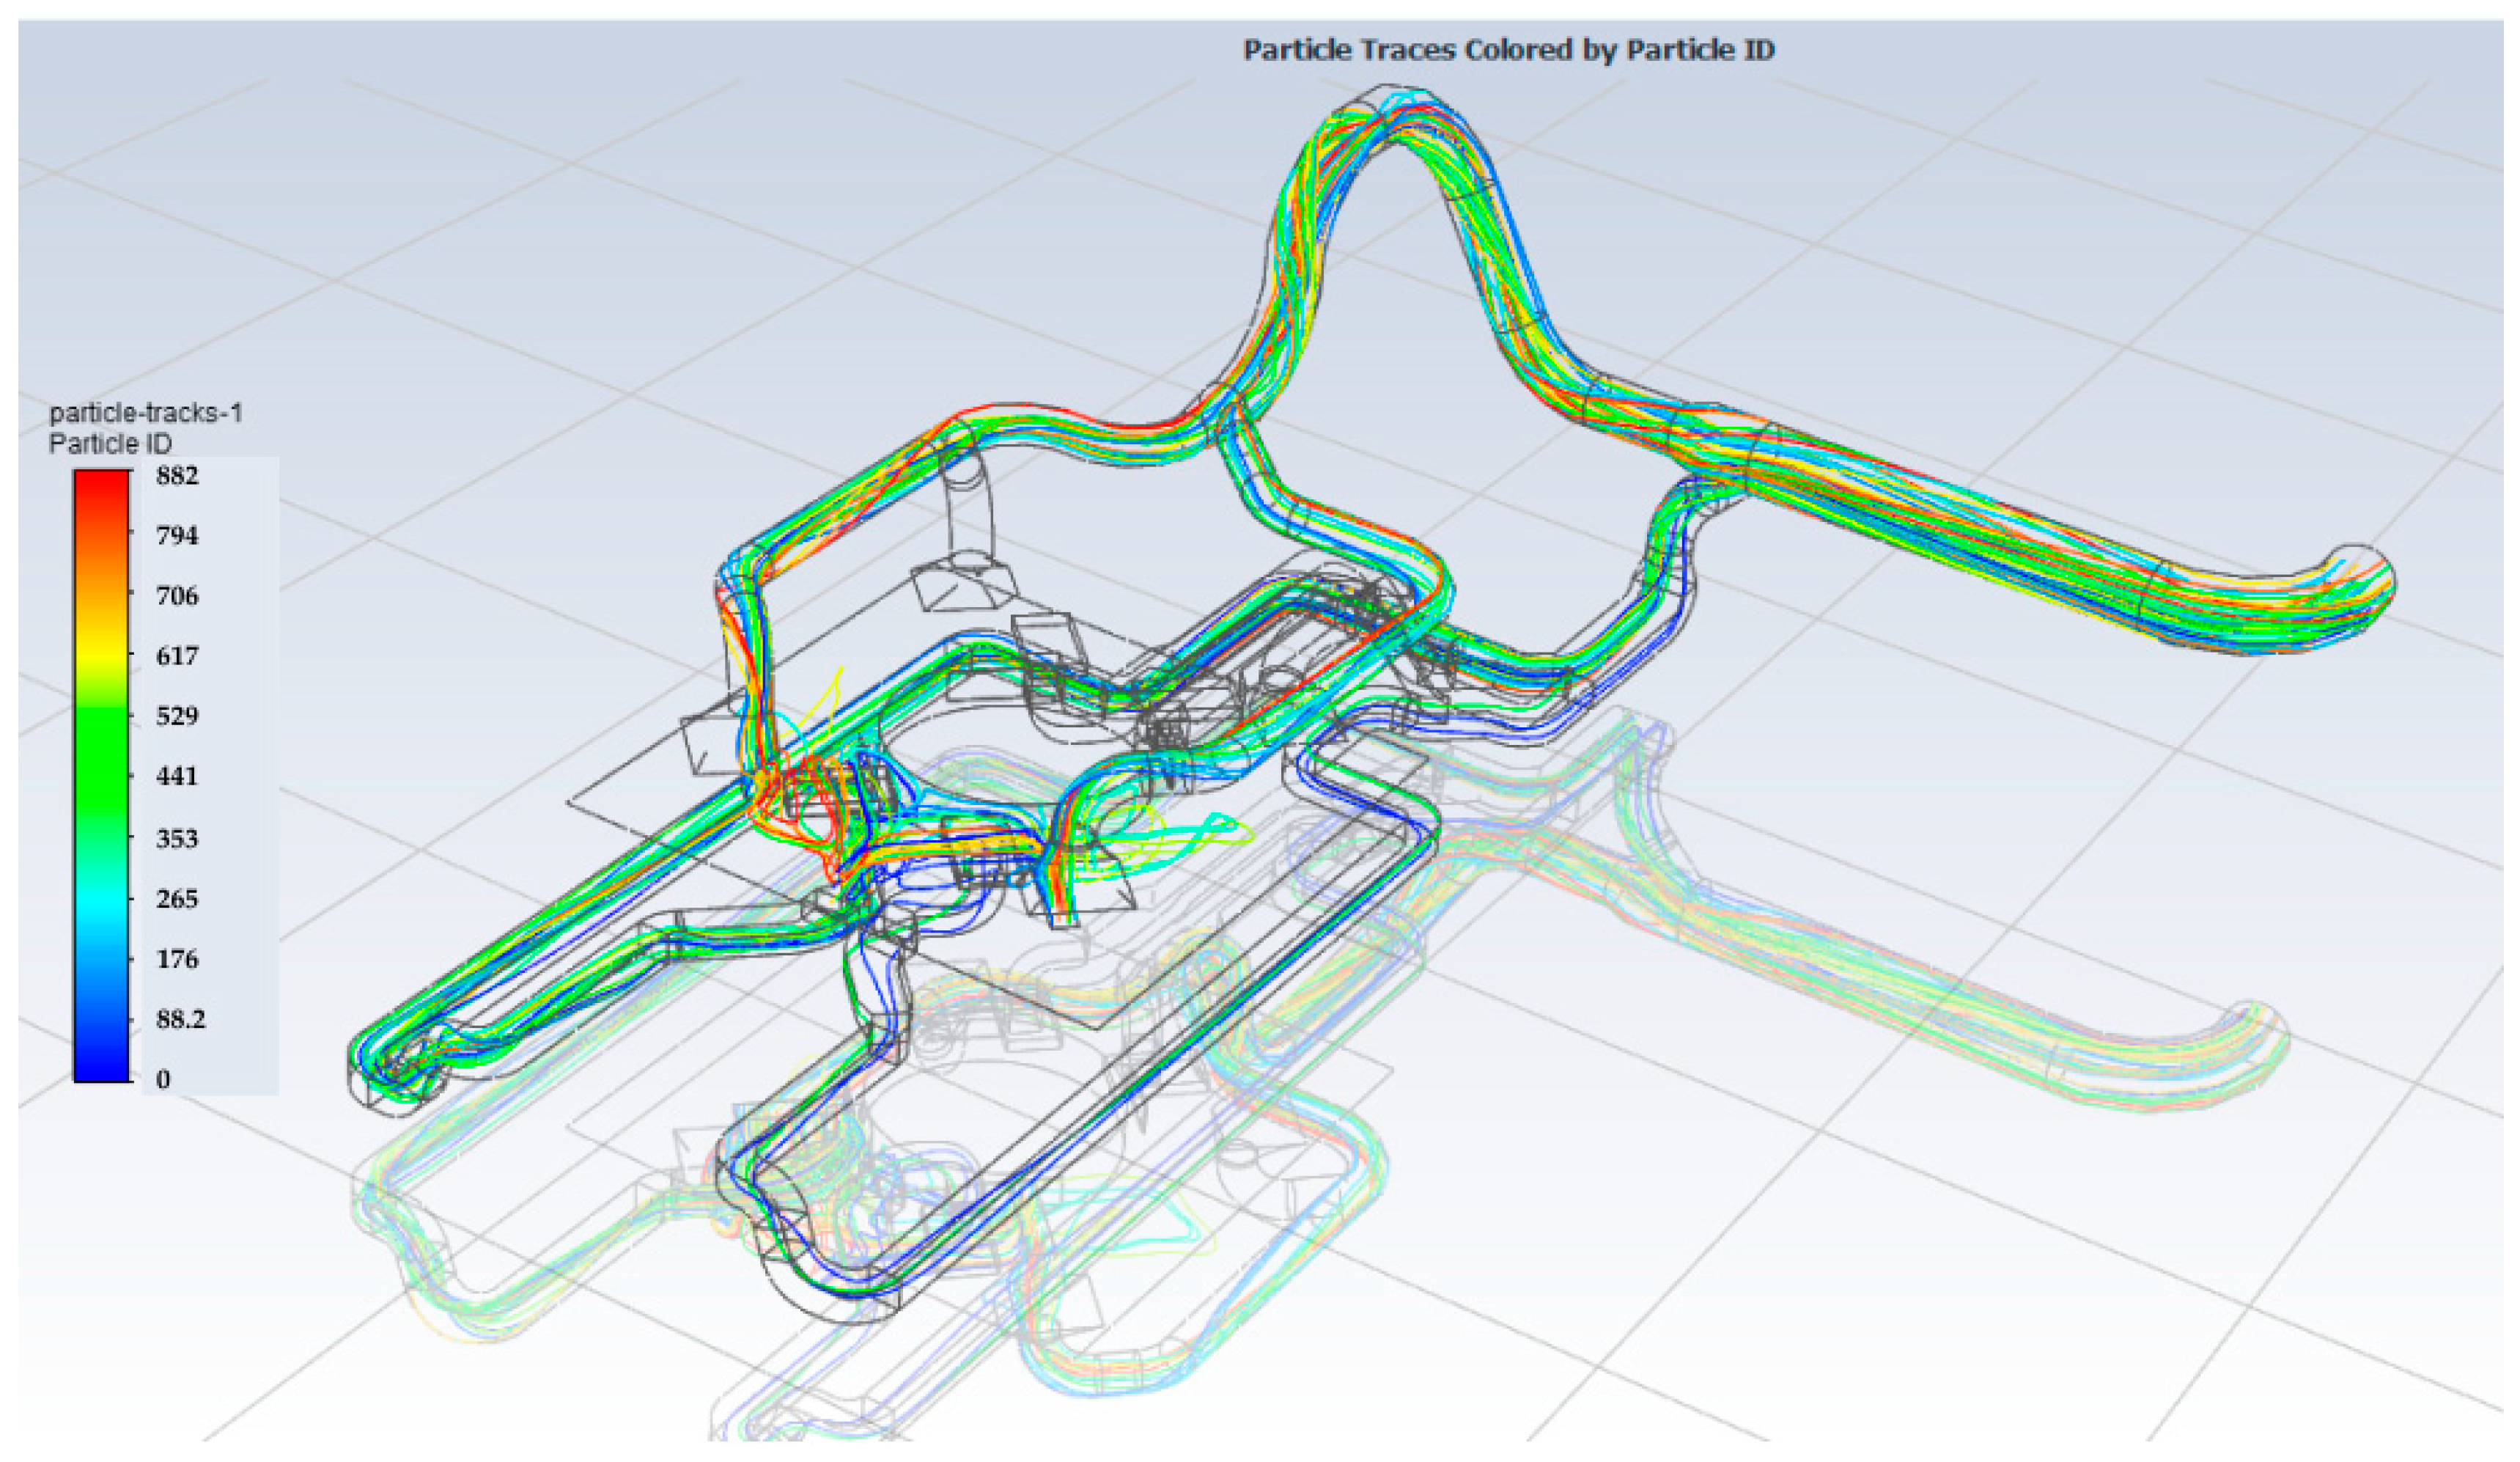The width and height of the screenshot is (2520, 1462).
Task: Click the 706 legend value label
Action: click(177, 596)
